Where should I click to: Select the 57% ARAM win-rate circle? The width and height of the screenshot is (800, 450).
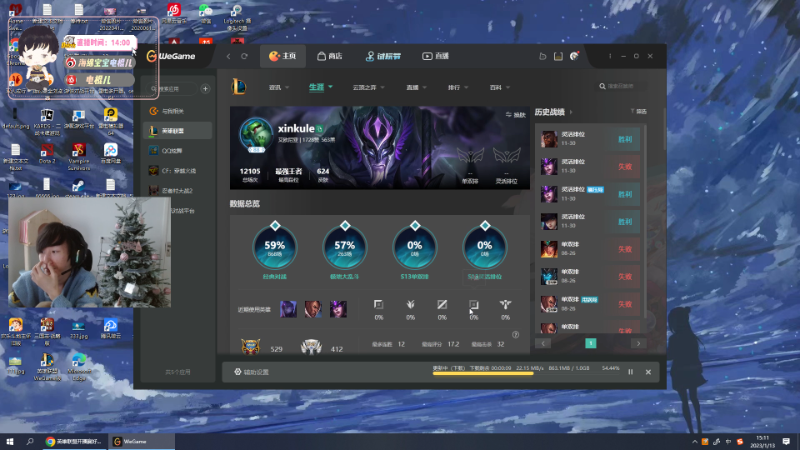click(x=344, y=247)
